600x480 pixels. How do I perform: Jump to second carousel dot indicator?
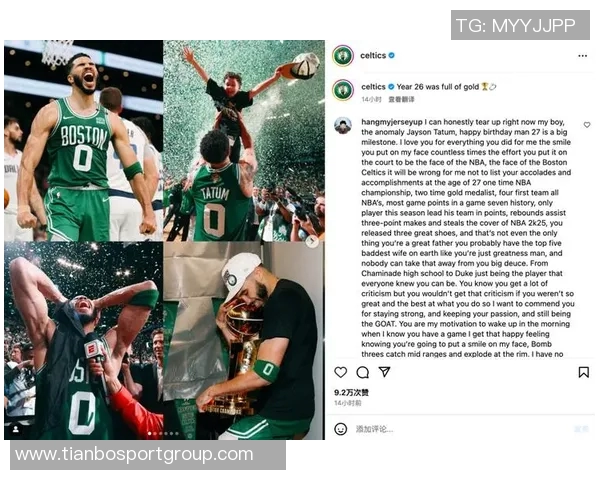click(x=155, y=434)
